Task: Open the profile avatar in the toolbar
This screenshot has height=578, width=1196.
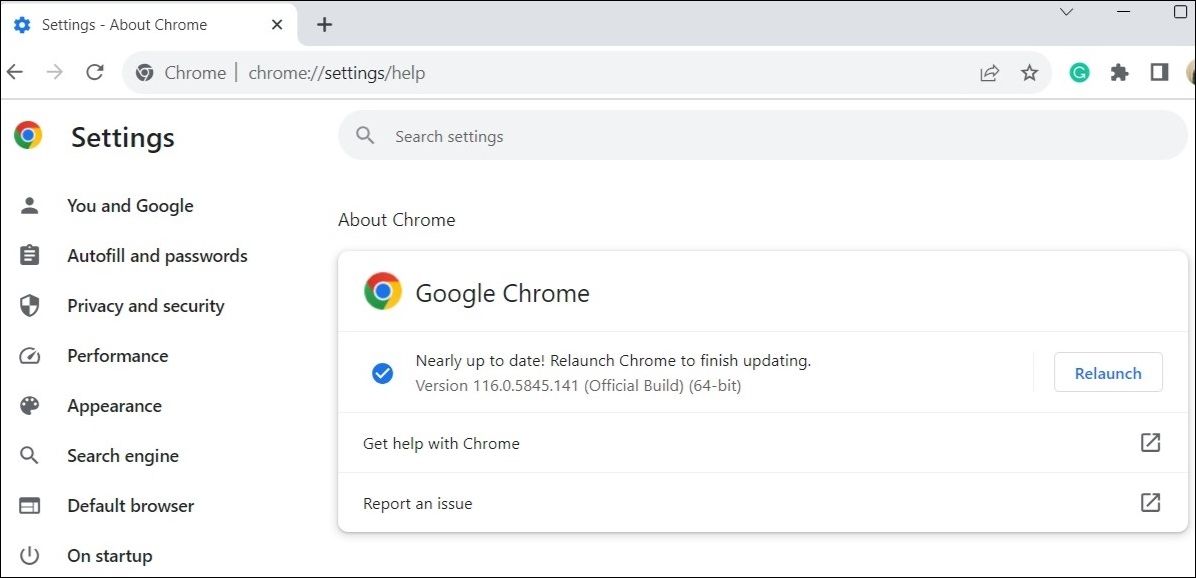Action: pos(1192,72)
